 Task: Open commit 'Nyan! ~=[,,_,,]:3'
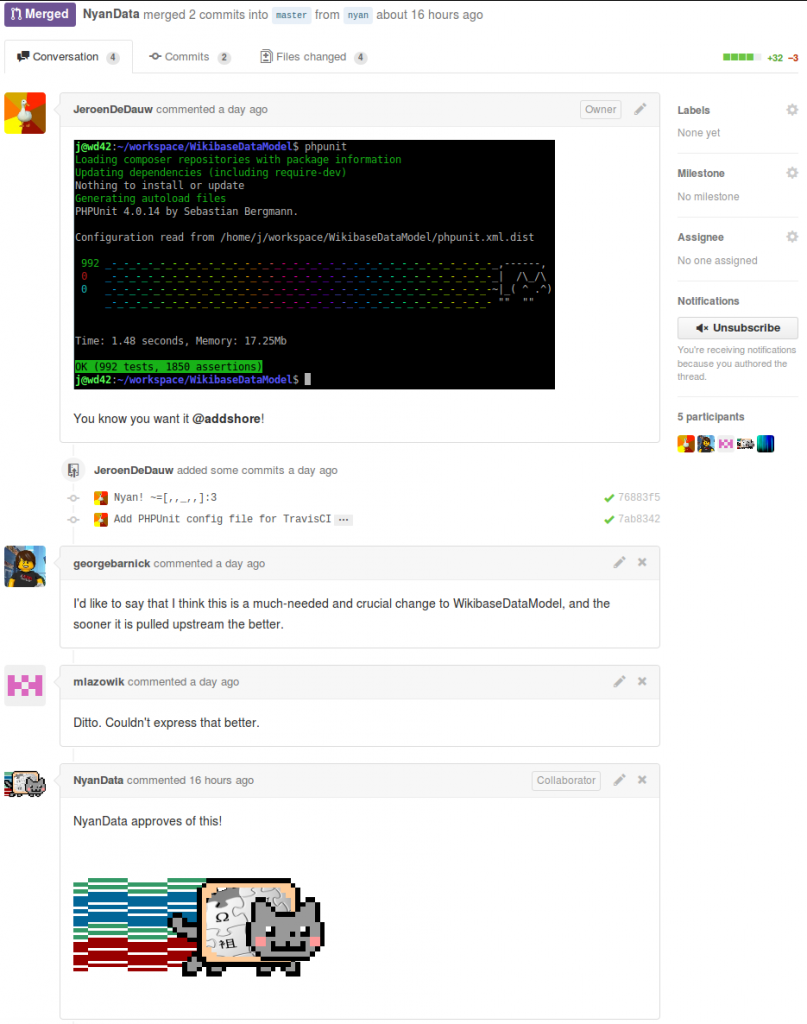click(165, 498)
